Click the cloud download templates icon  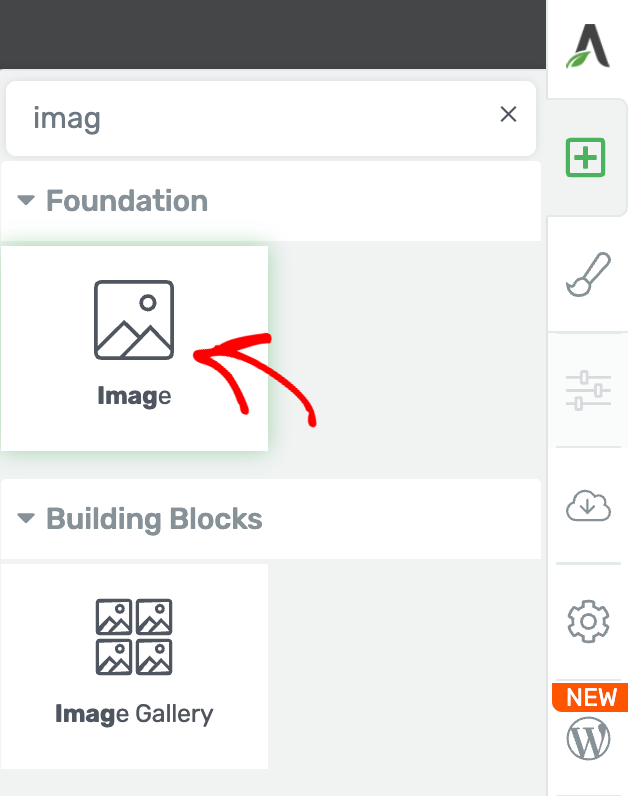click(x=588, y=507)
